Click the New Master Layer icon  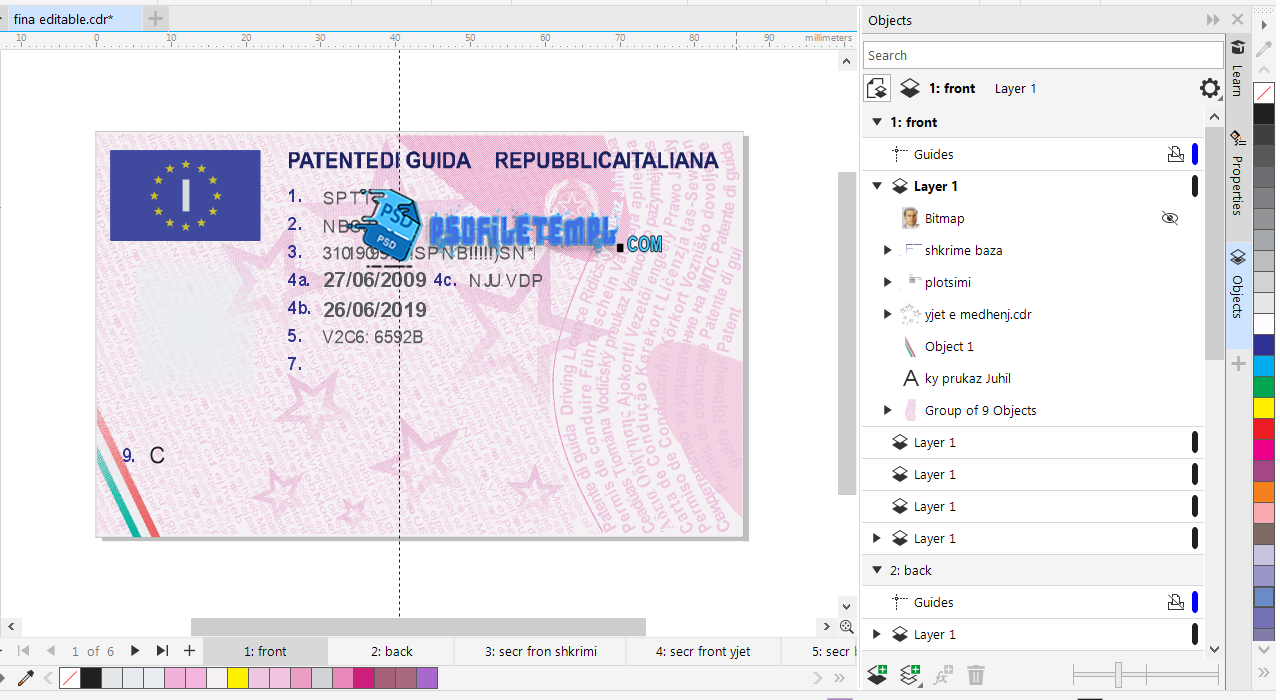(910, 675)
